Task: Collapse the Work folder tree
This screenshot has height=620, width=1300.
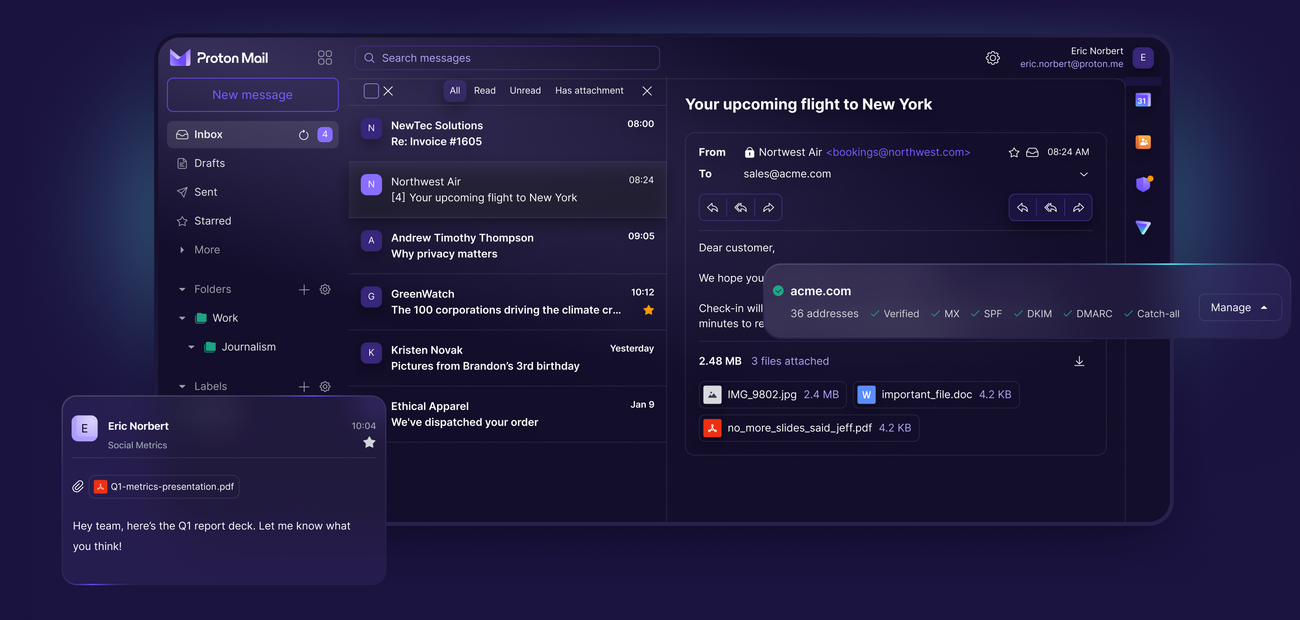Action: pos(182,319)
